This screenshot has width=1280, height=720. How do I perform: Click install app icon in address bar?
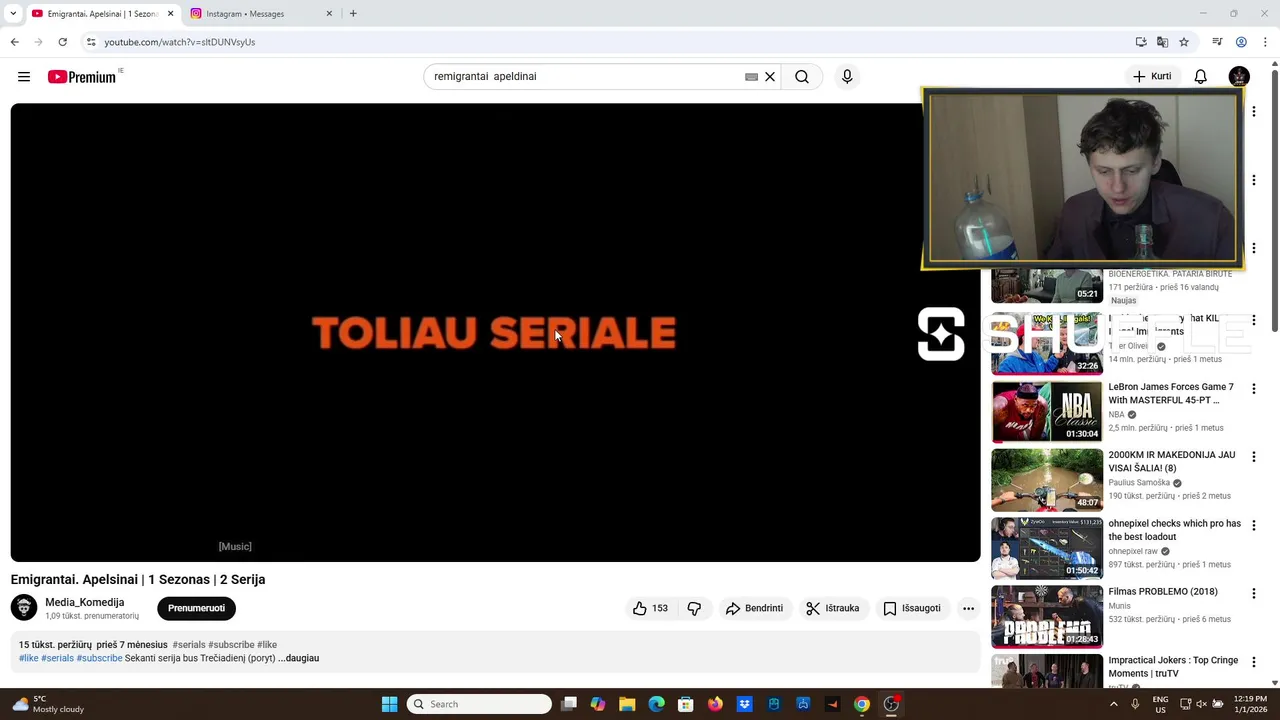[1141, 42]
